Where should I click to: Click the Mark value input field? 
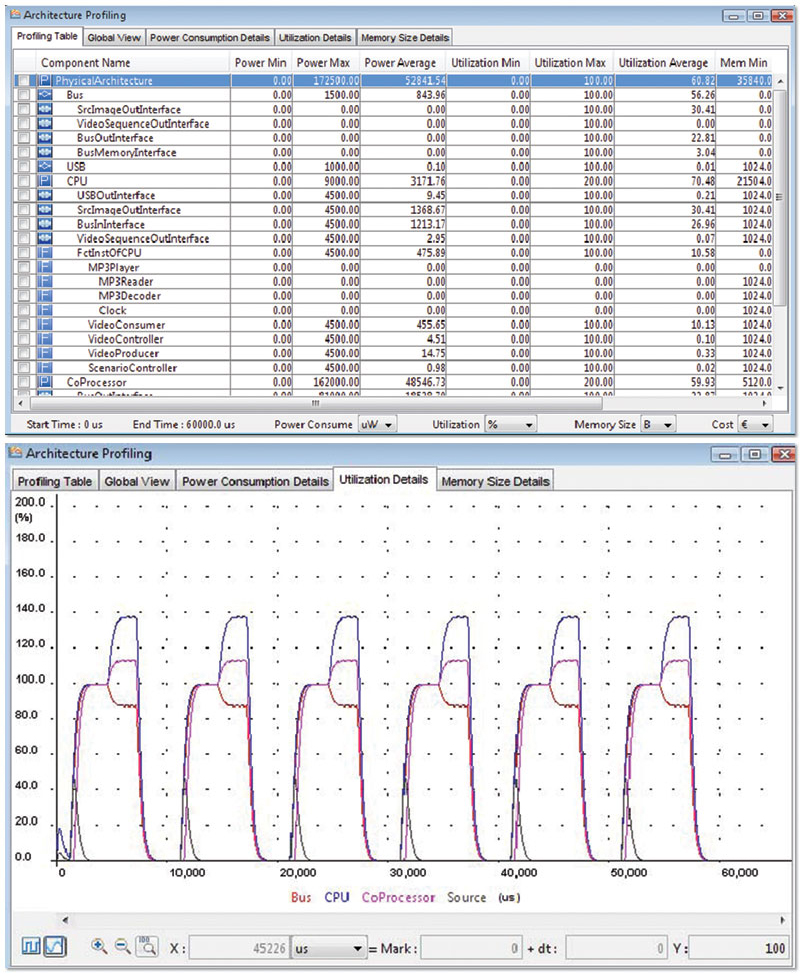(x=471, y=948)
